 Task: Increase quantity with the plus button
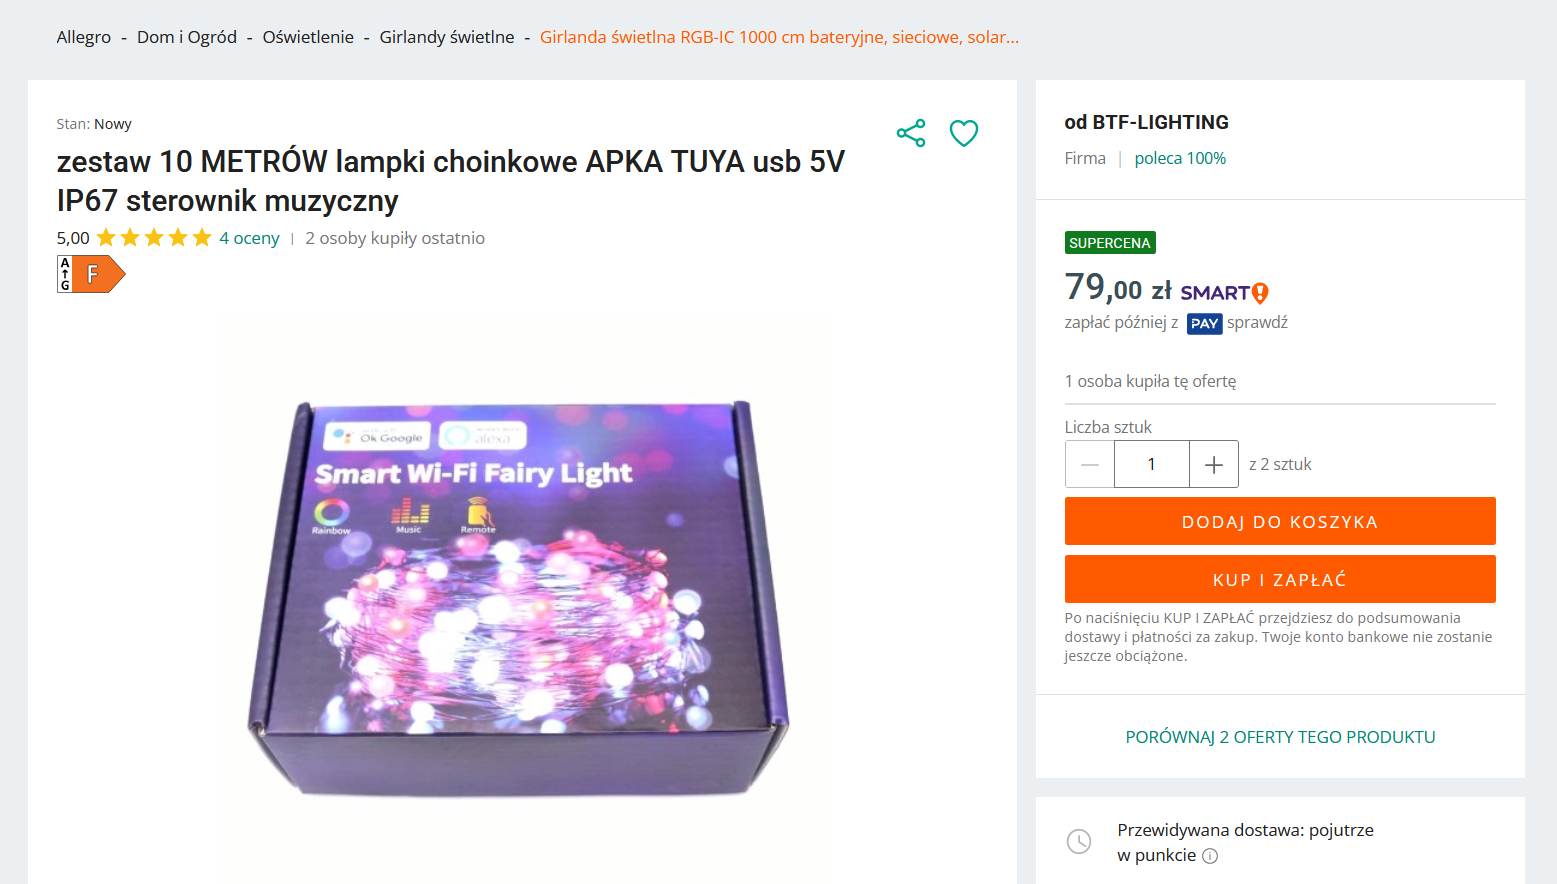[x=1214, y=464]
